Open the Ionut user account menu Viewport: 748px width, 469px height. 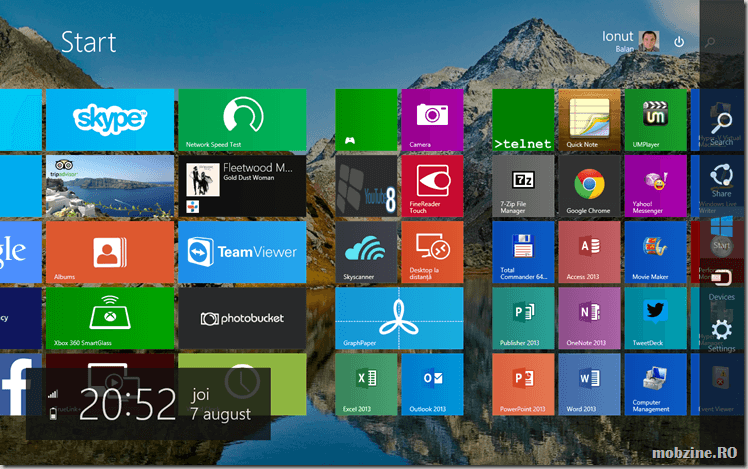(x=632, y=41)
